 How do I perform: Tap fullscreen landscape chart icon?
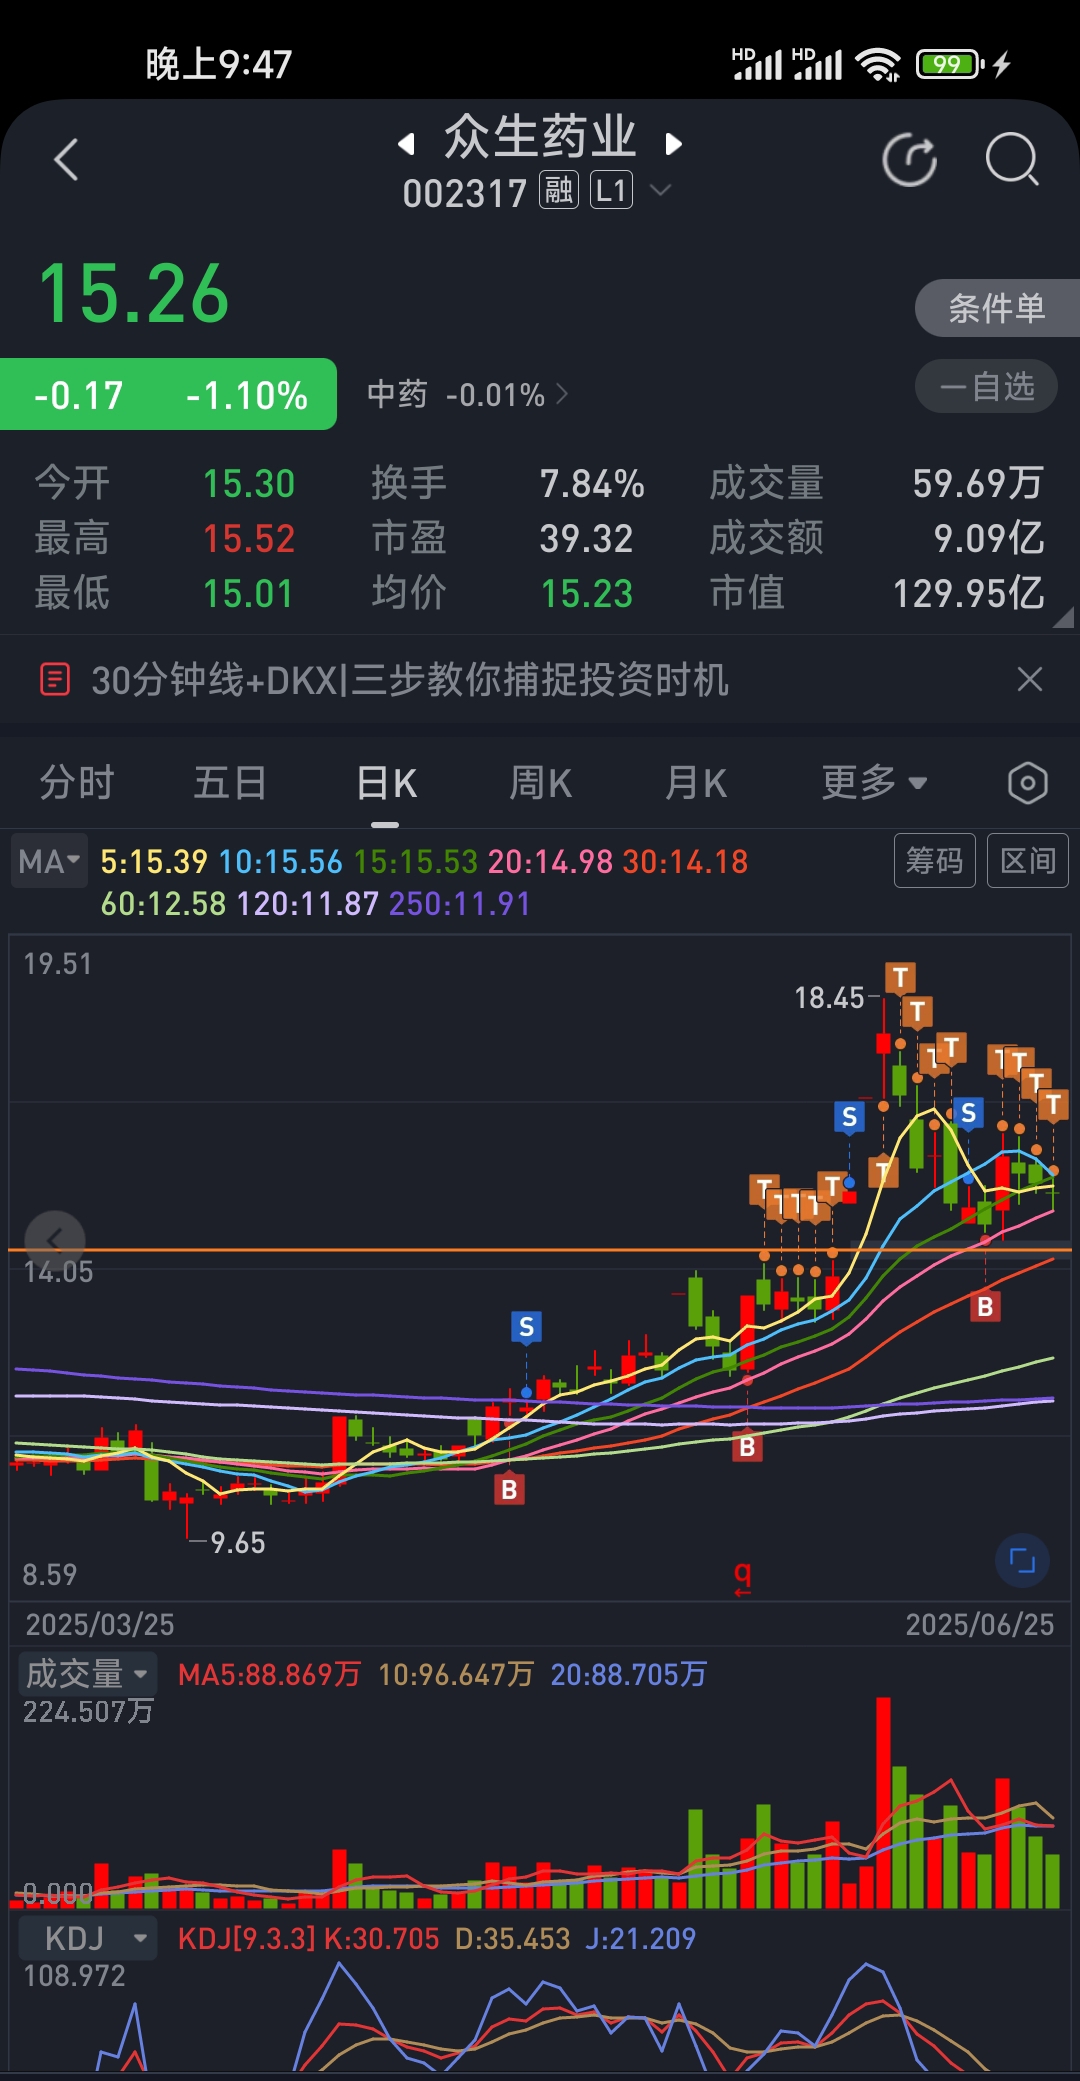click(x=1022, y=1561)
